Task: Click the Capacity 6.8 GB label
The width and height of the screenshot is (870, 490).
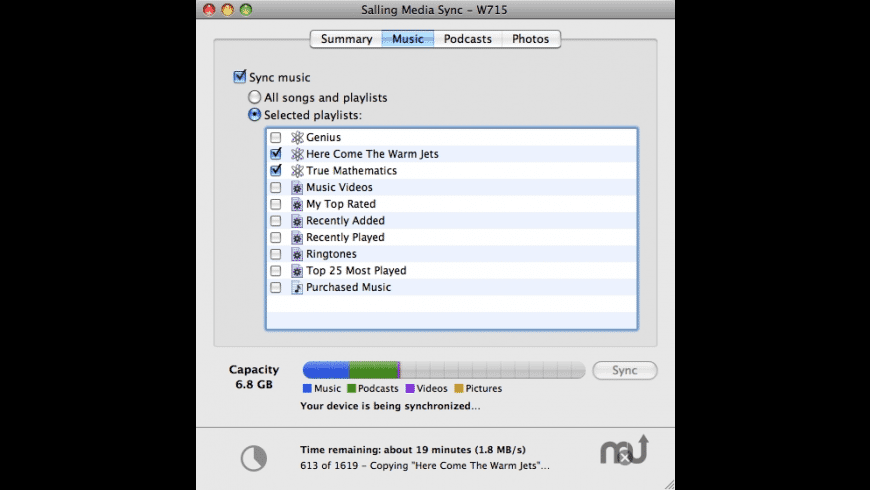Action: coord(254,377)
